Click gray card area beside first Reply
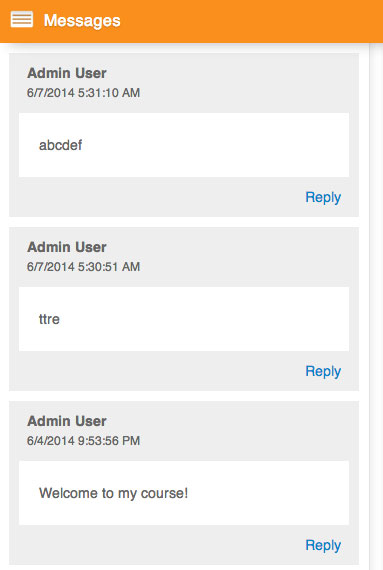The image size is (383, 570). 156,197
